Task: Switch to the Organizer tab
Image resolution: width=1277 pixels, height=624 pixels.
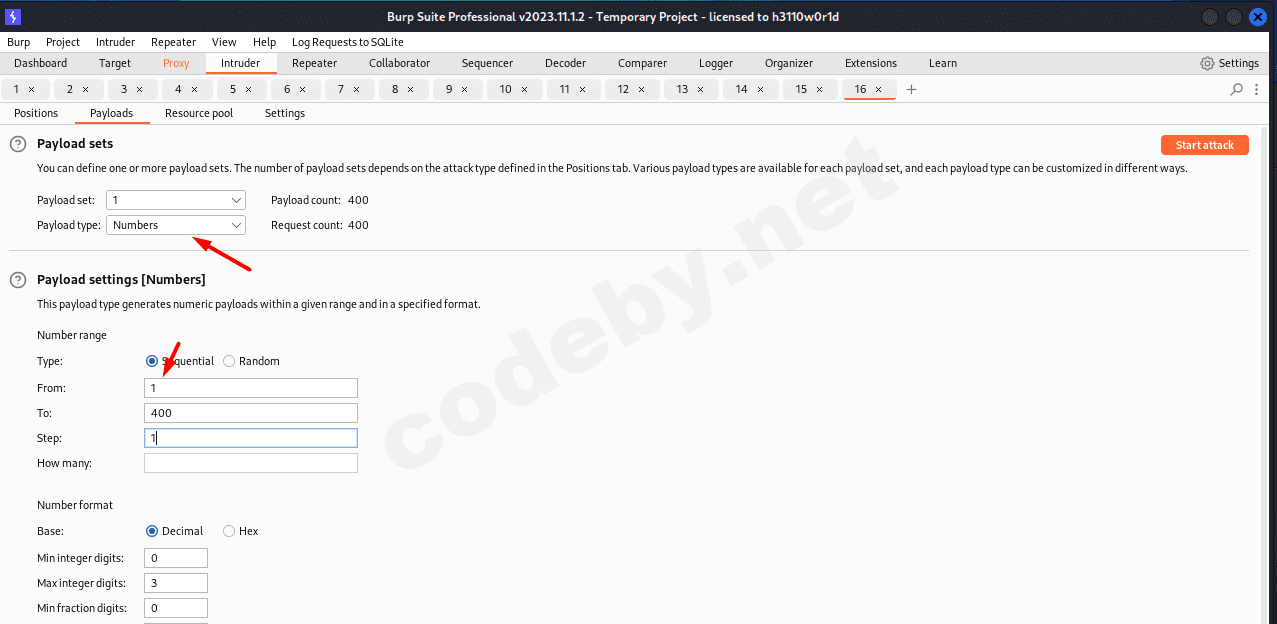Action: click(x=789, y=63)
